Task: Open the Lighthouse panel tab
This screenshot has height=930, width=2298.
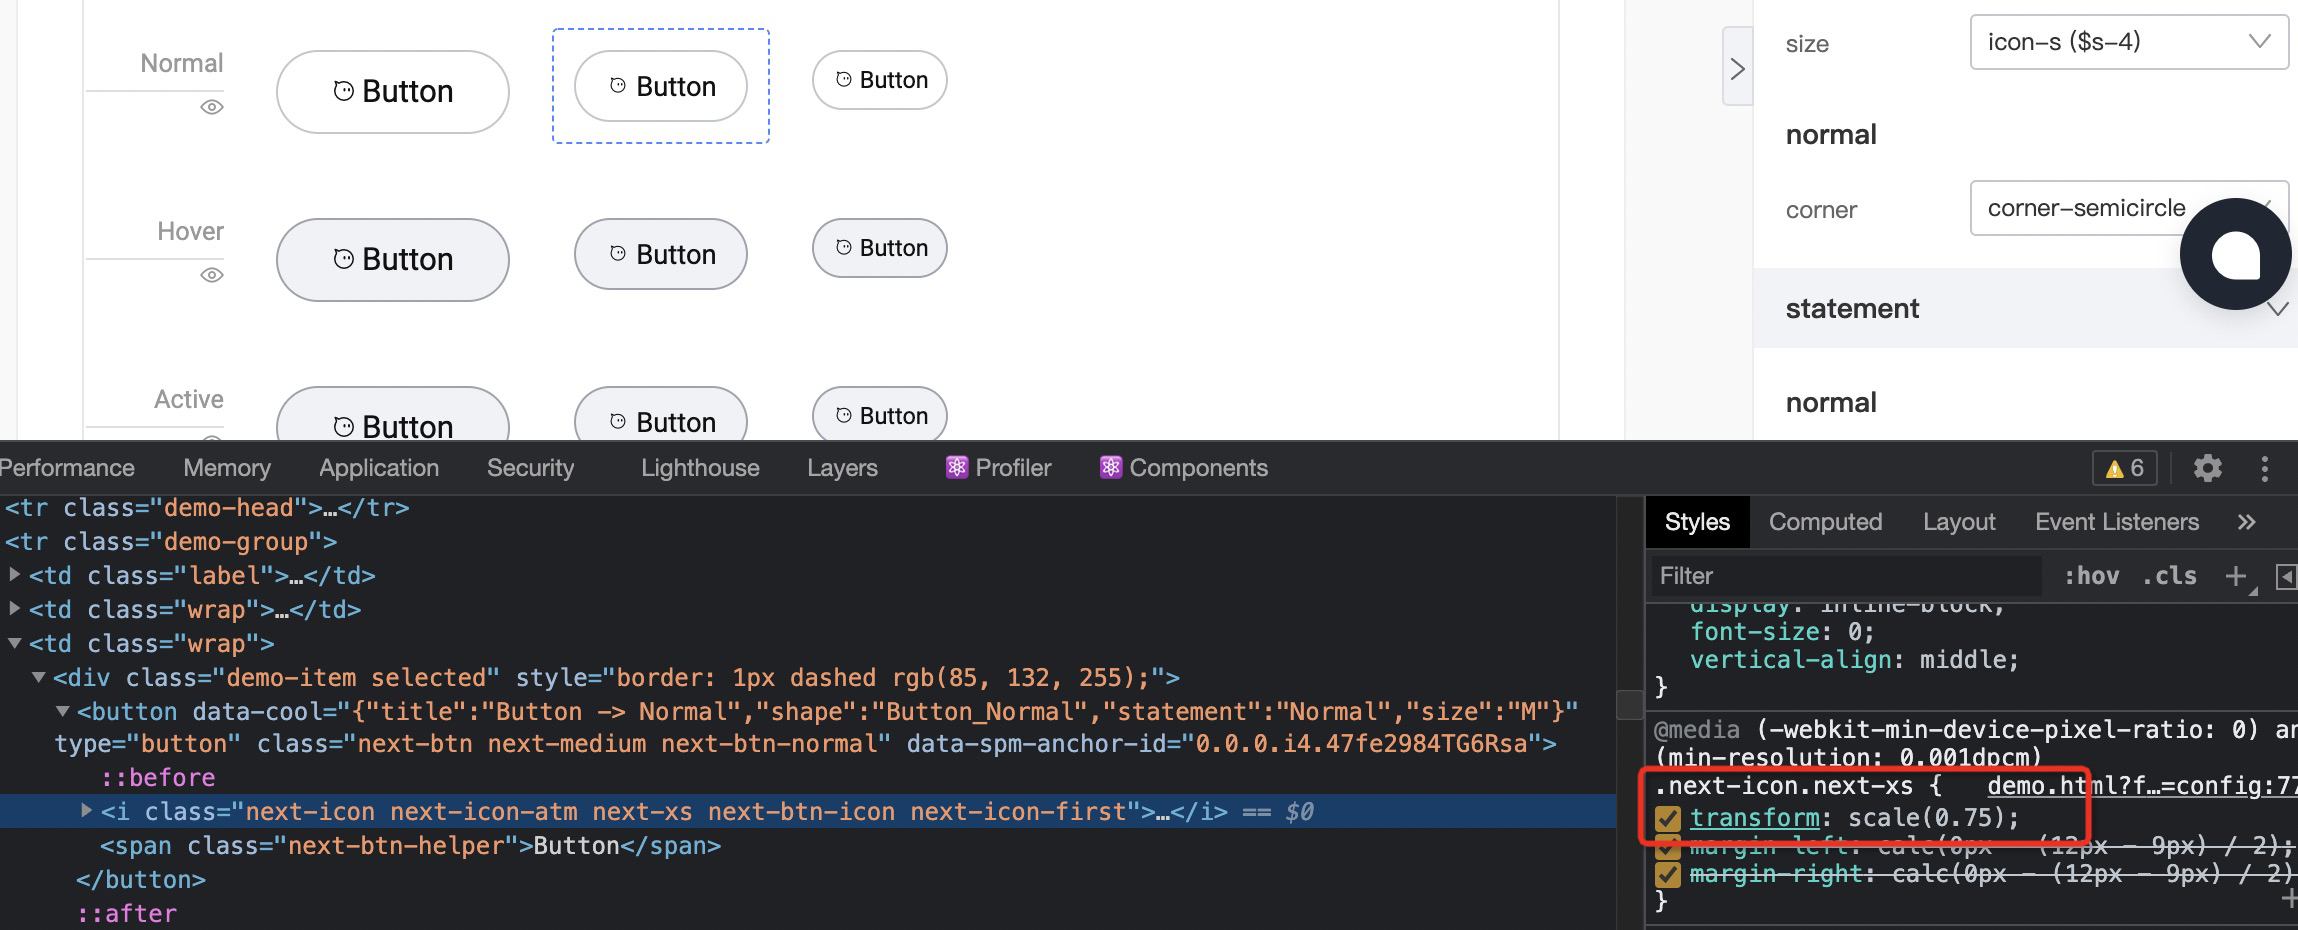Action: click(x=698, y=467)
